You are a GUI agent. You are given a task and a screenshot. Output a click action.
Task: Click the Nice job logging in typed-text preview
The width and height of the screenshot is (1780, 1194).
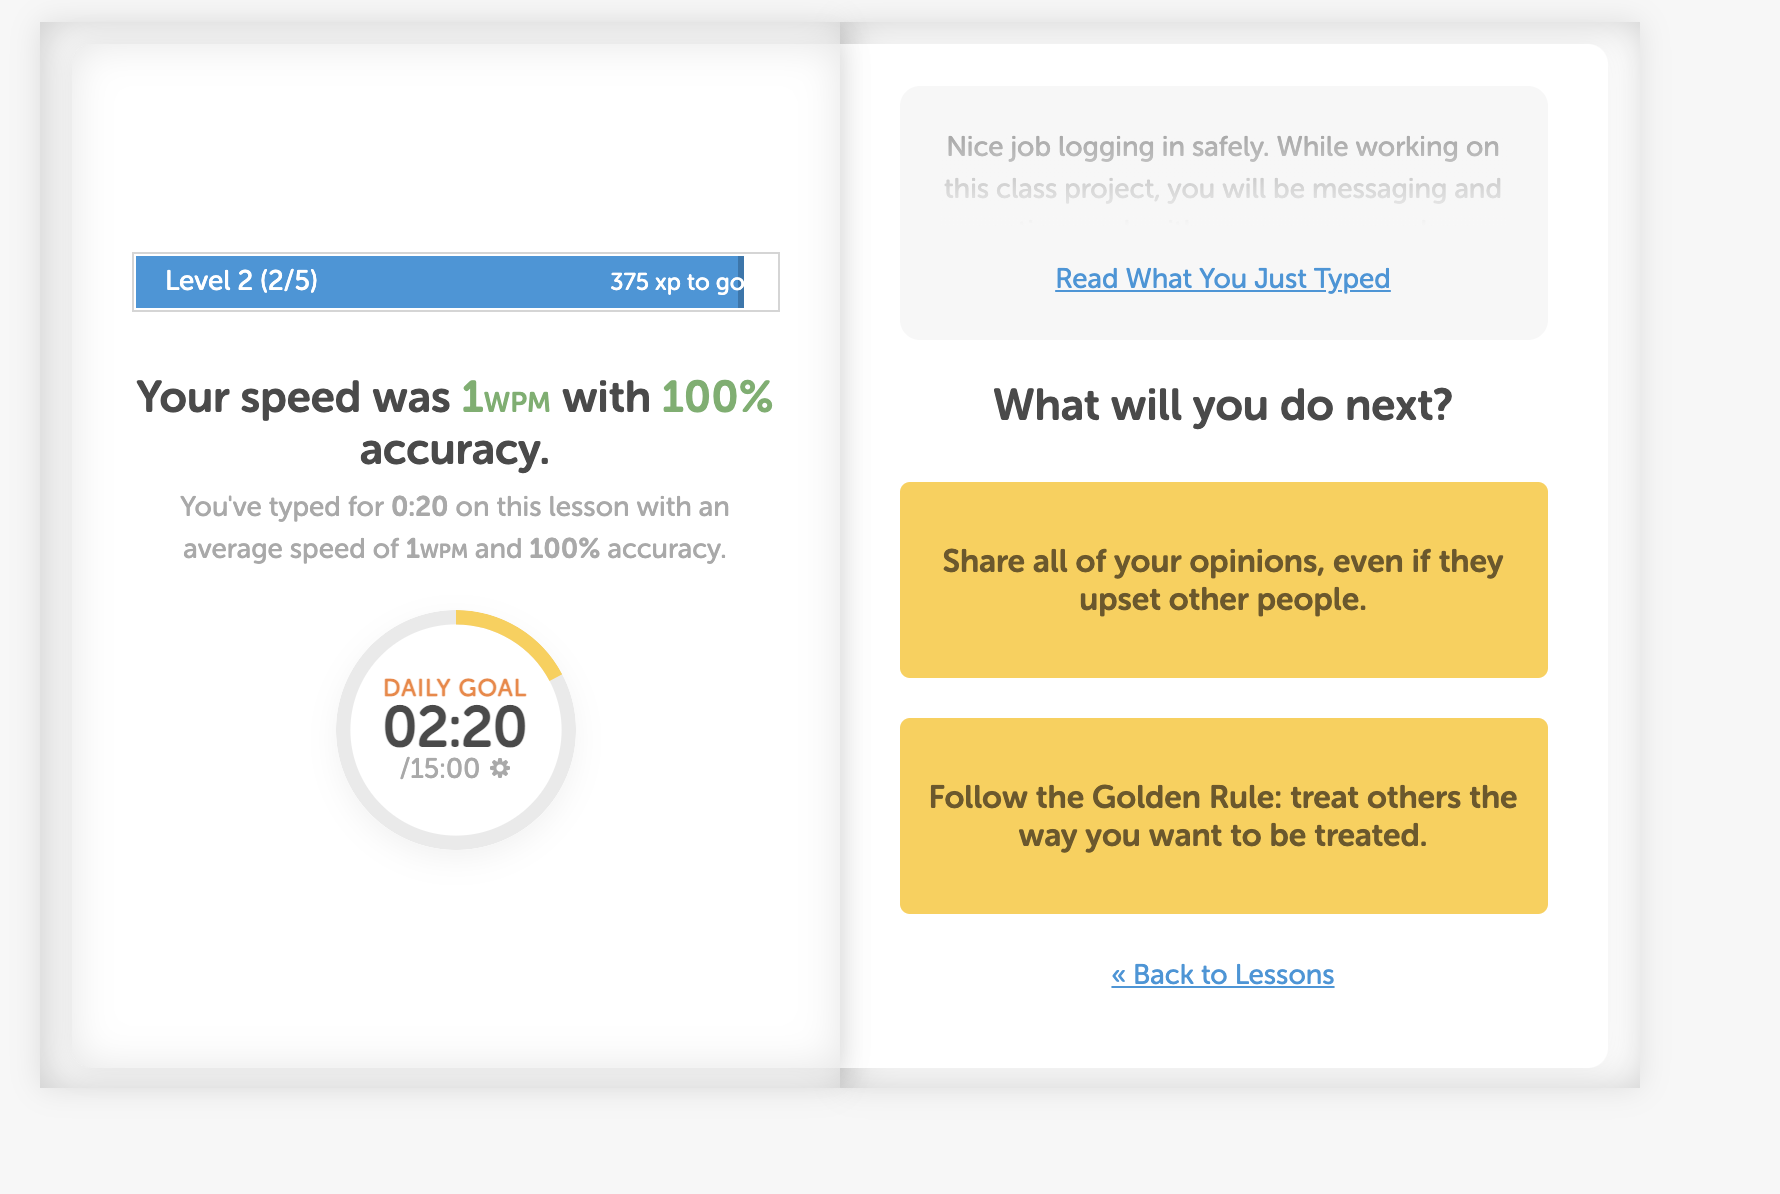coord(1223,168)
